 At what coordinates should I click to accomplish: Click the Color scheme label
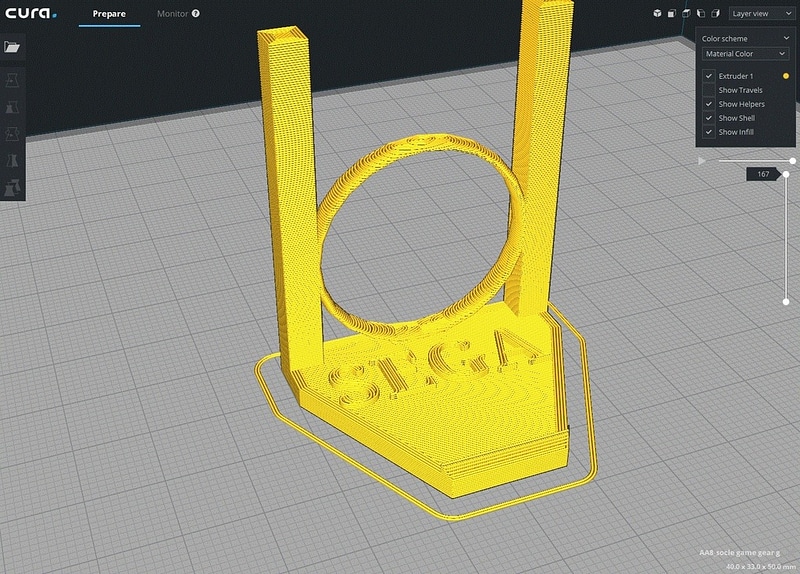coord(724,39)
